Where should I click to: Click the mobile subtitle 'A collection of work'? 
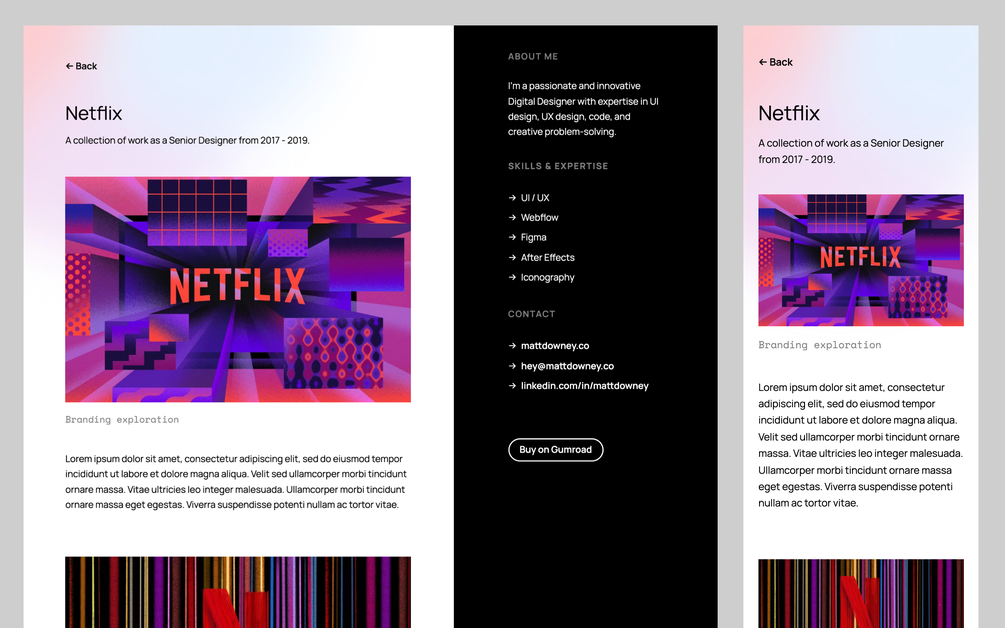[851, 151]
